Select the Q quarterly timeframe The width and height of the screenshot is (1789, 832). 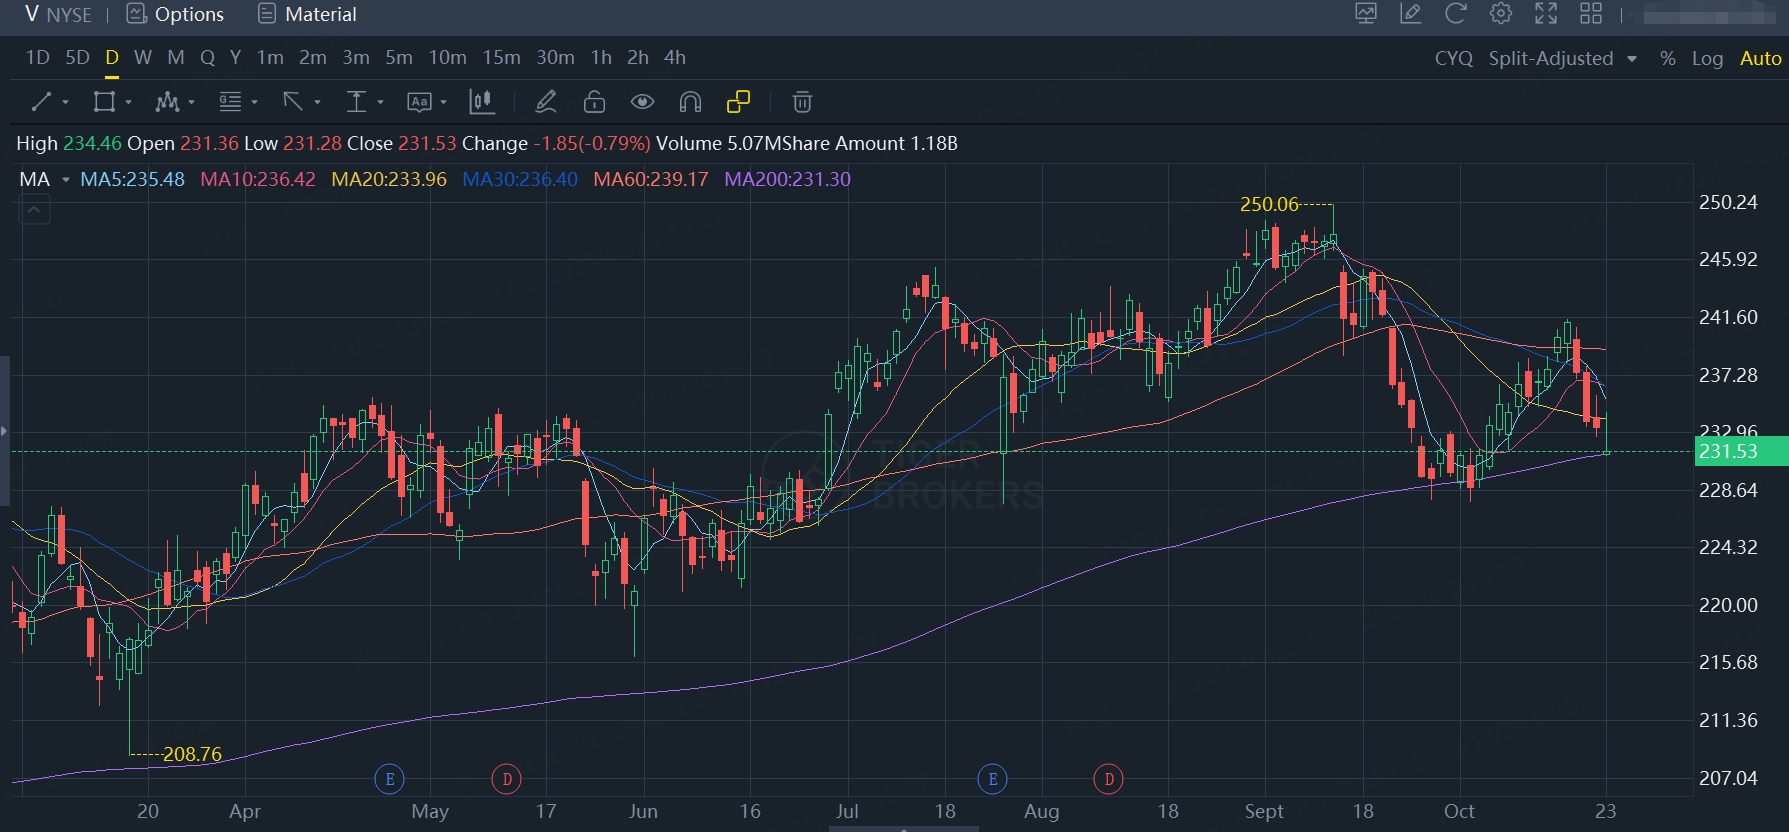(x=207, y=58)
